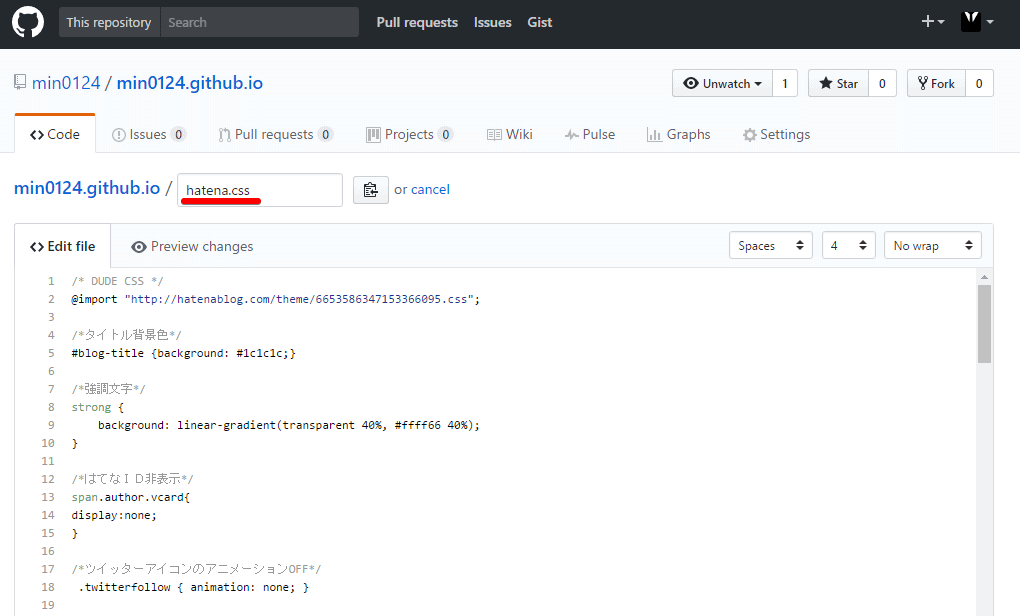Screen dimensions: 1020x616
Task: Open the Projects tab
Action: [x=409, y=134]
